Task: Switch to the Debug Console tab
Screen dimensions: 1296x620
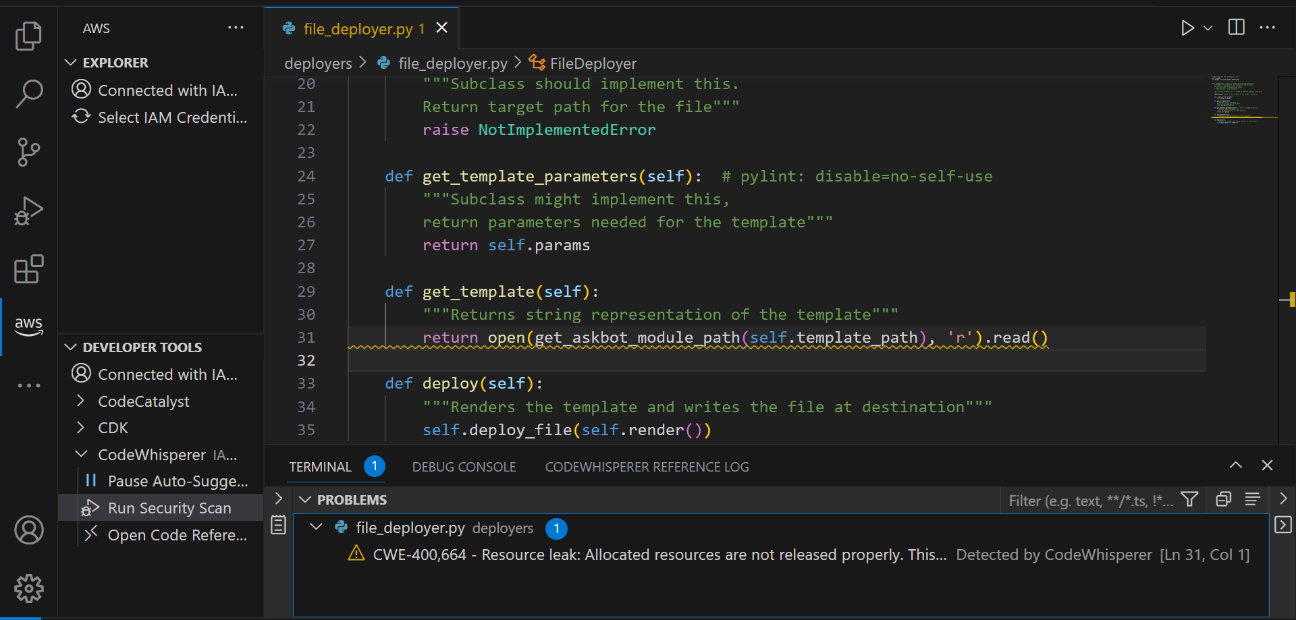Action: [464, 467]
